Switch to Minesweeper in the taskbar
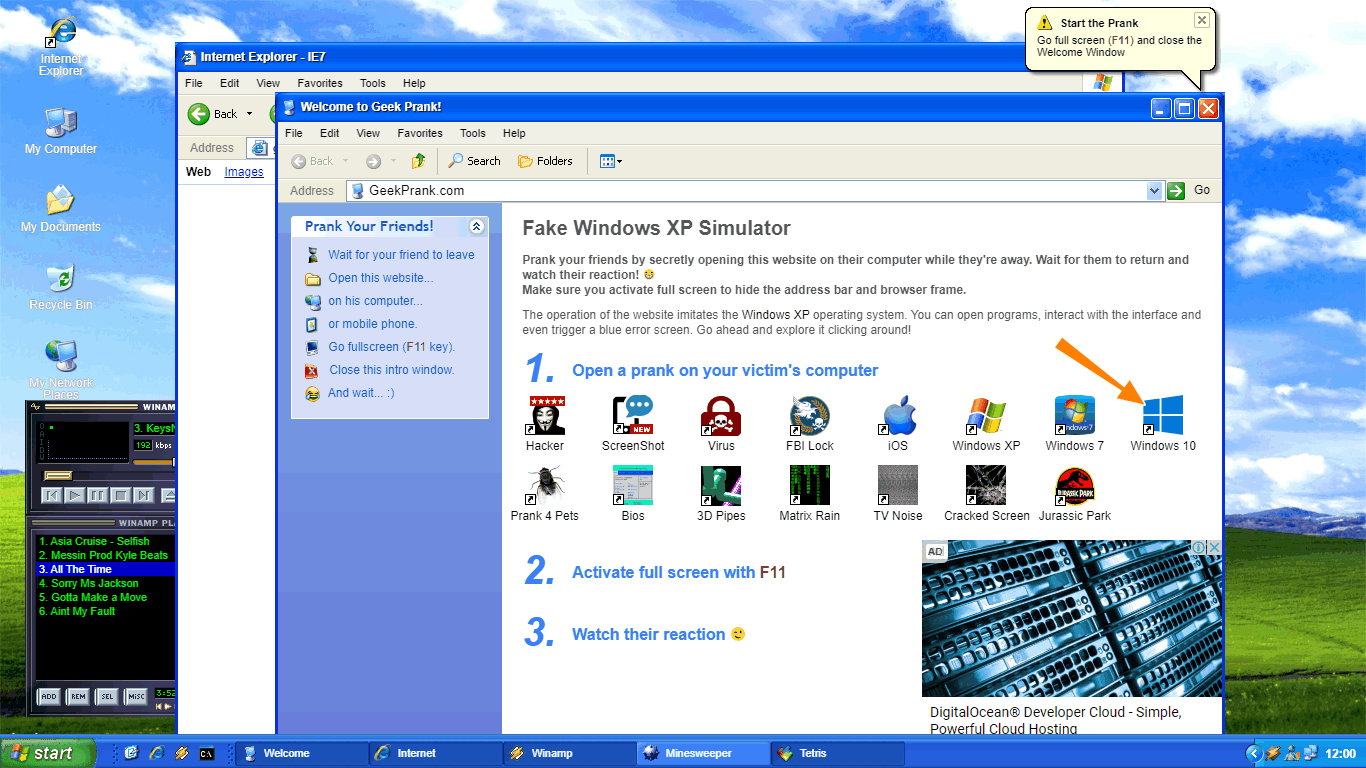1366x768 pixels. pos(700,753)
